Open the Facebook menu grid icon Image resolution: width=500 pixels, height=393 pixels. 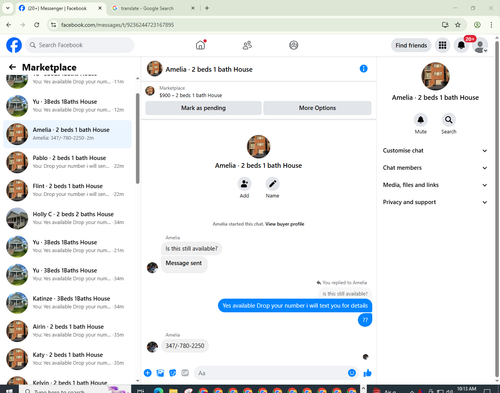[x=442, y=45]
